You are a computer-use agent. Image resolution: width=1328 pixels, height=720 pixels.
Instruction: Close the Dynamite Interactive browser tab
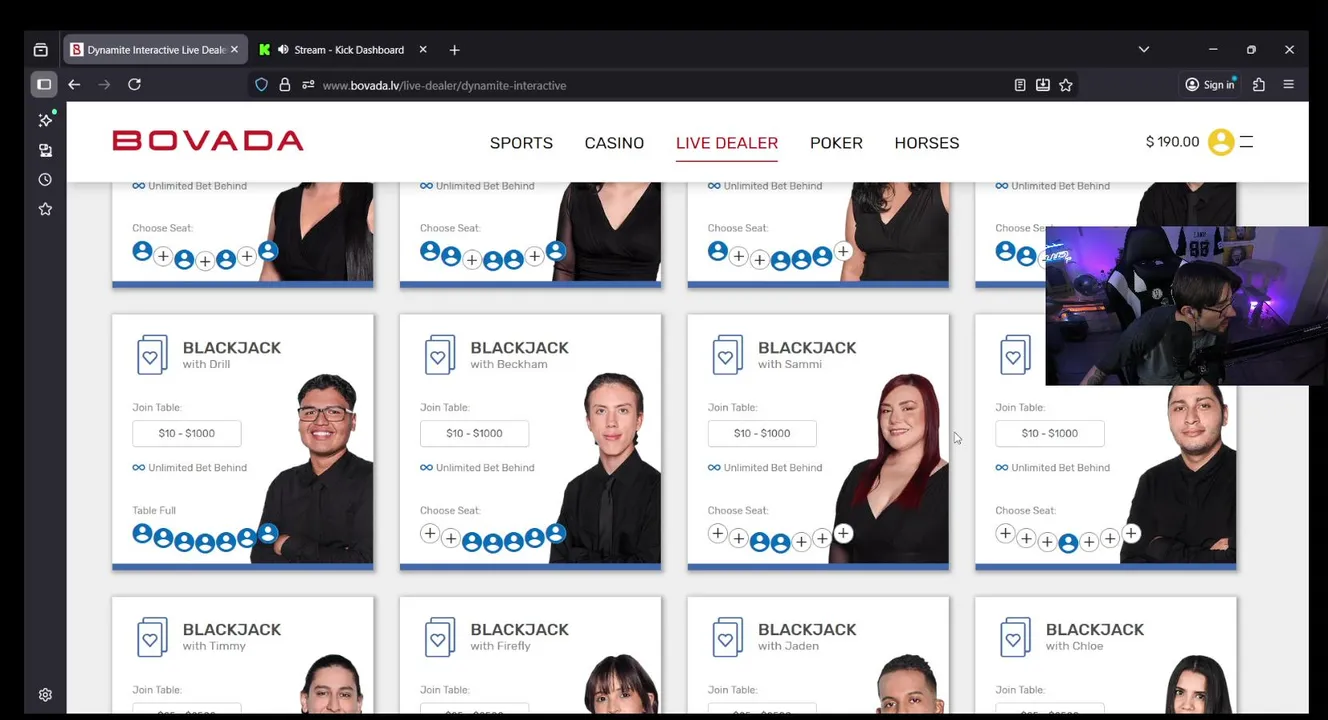[235, 50]
